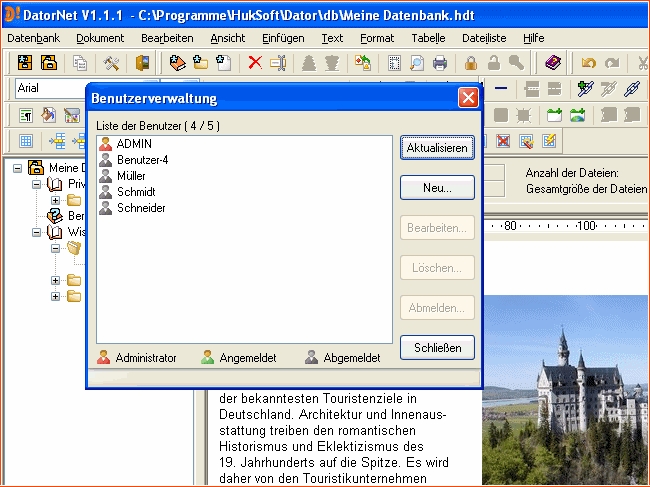Click the undo arrow icon
Image resolution: width=650 pixels, height=487 pixels.
pyautogui.click(x=588, y=63)
